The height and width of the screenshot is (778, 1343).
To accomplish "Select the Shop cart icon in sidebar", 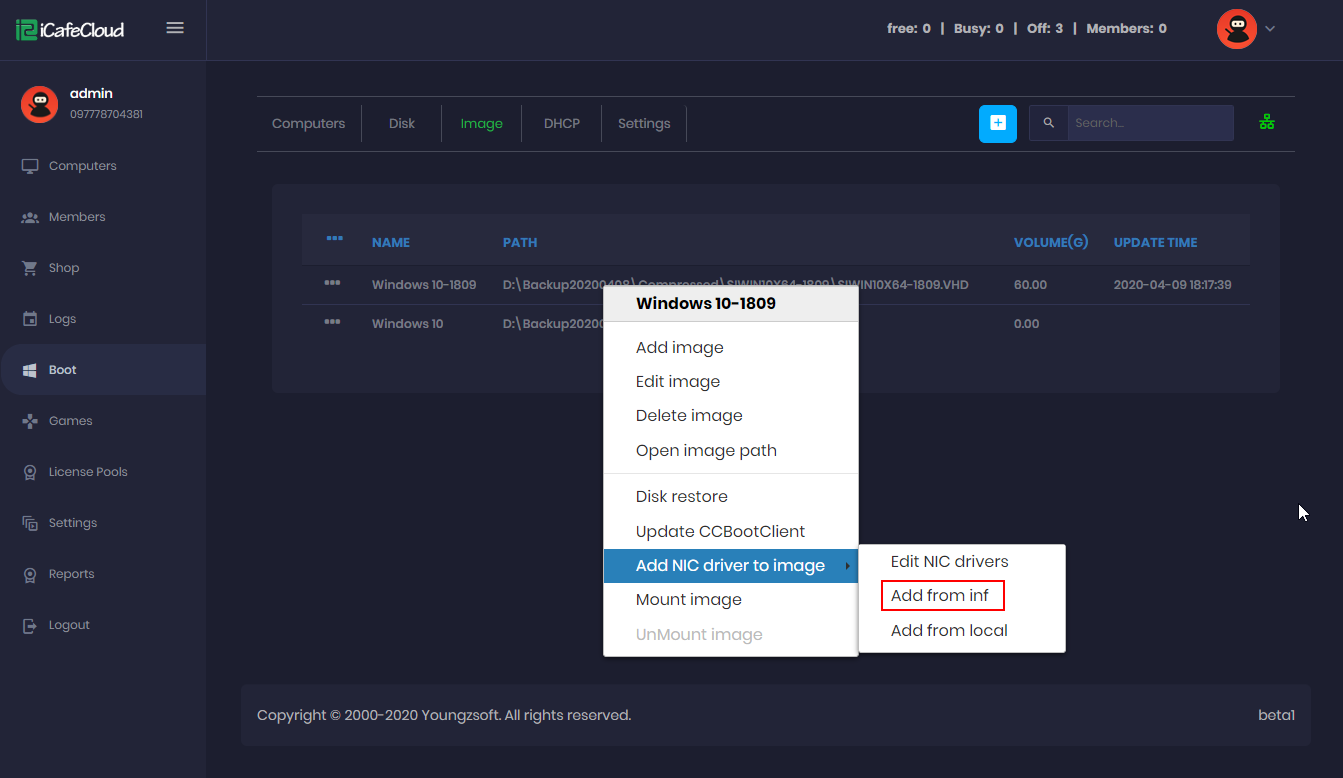I will 31,267.
